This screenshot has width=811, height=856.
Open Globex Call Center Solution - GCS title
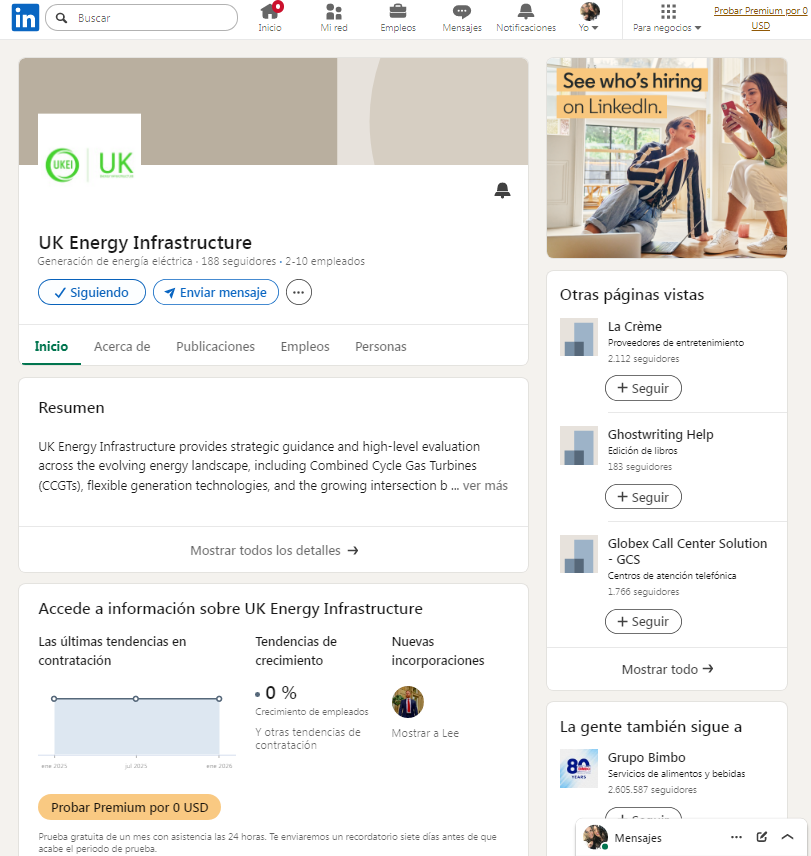(687, 551)
